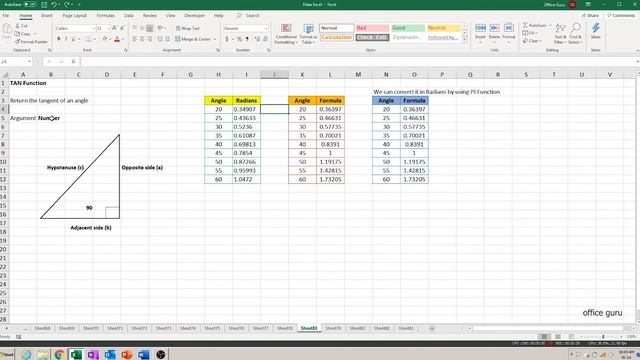Image resolution: width=640 pixels, height=360 pixels.
Task: Click Increase Font Size icon
Action: (114, 28)
